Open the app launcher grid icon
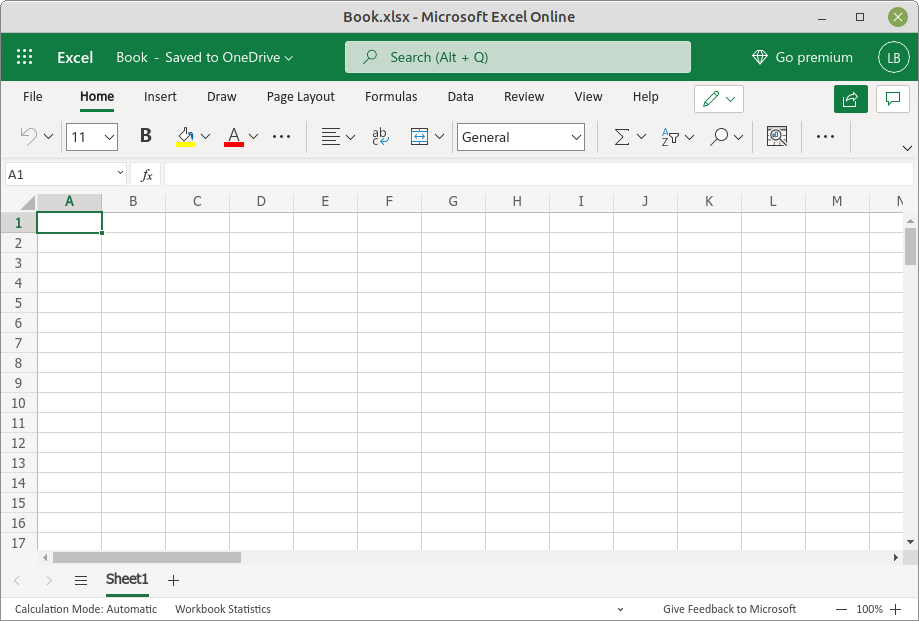 tap(25, 57)
